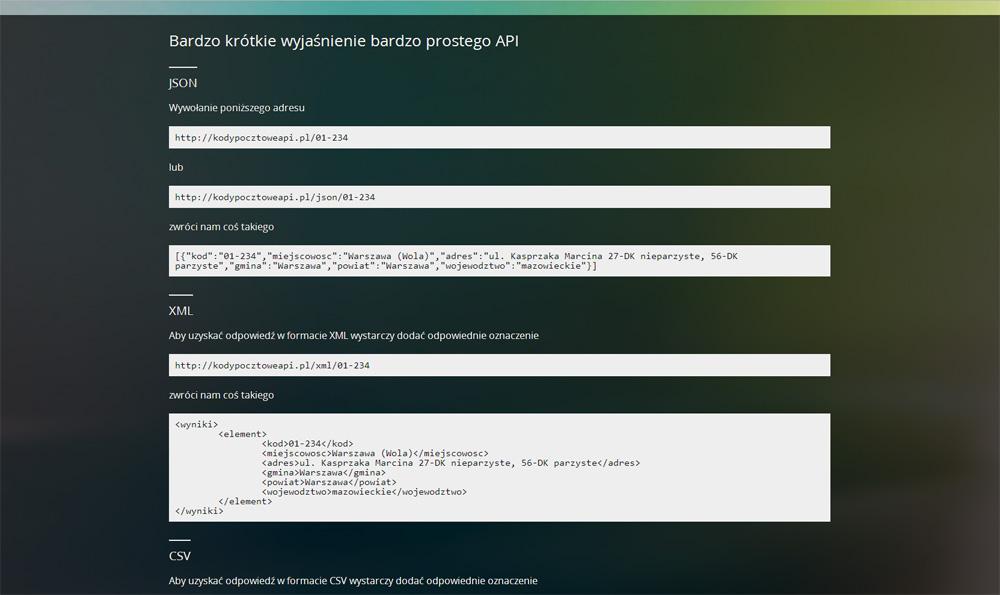Click the first 'zwróci nam coś takiego' text
The image size is (1000, 595).
[221, 226]
